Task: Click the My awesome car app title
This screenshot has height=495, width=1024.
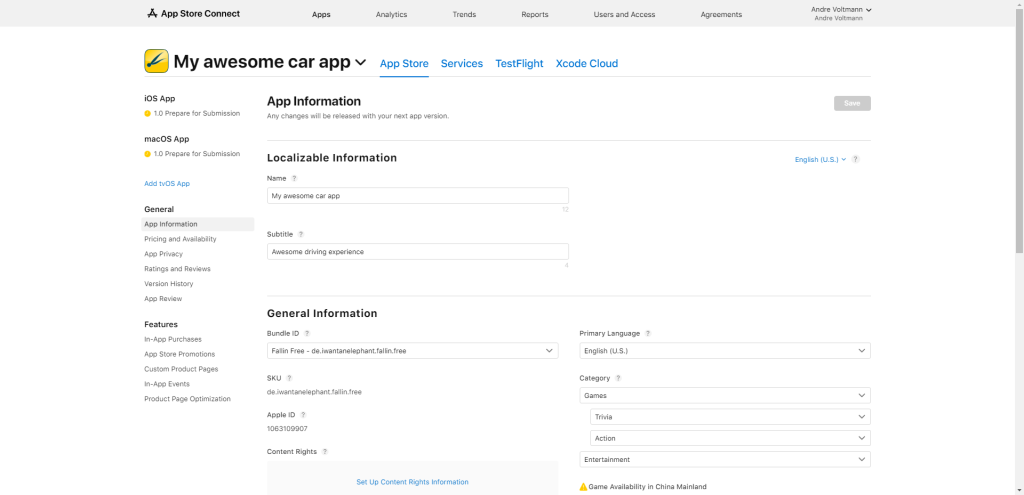Action: [262, 63]
